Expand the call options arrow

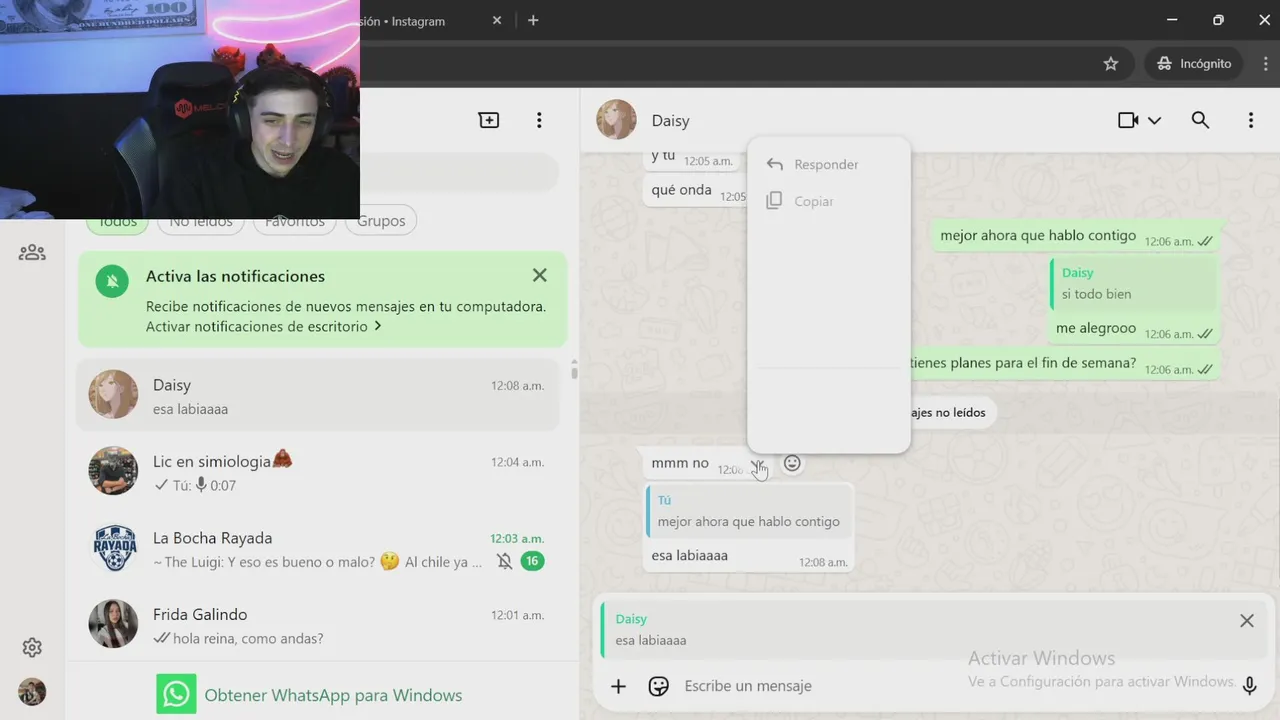(x=1154, y=120)
